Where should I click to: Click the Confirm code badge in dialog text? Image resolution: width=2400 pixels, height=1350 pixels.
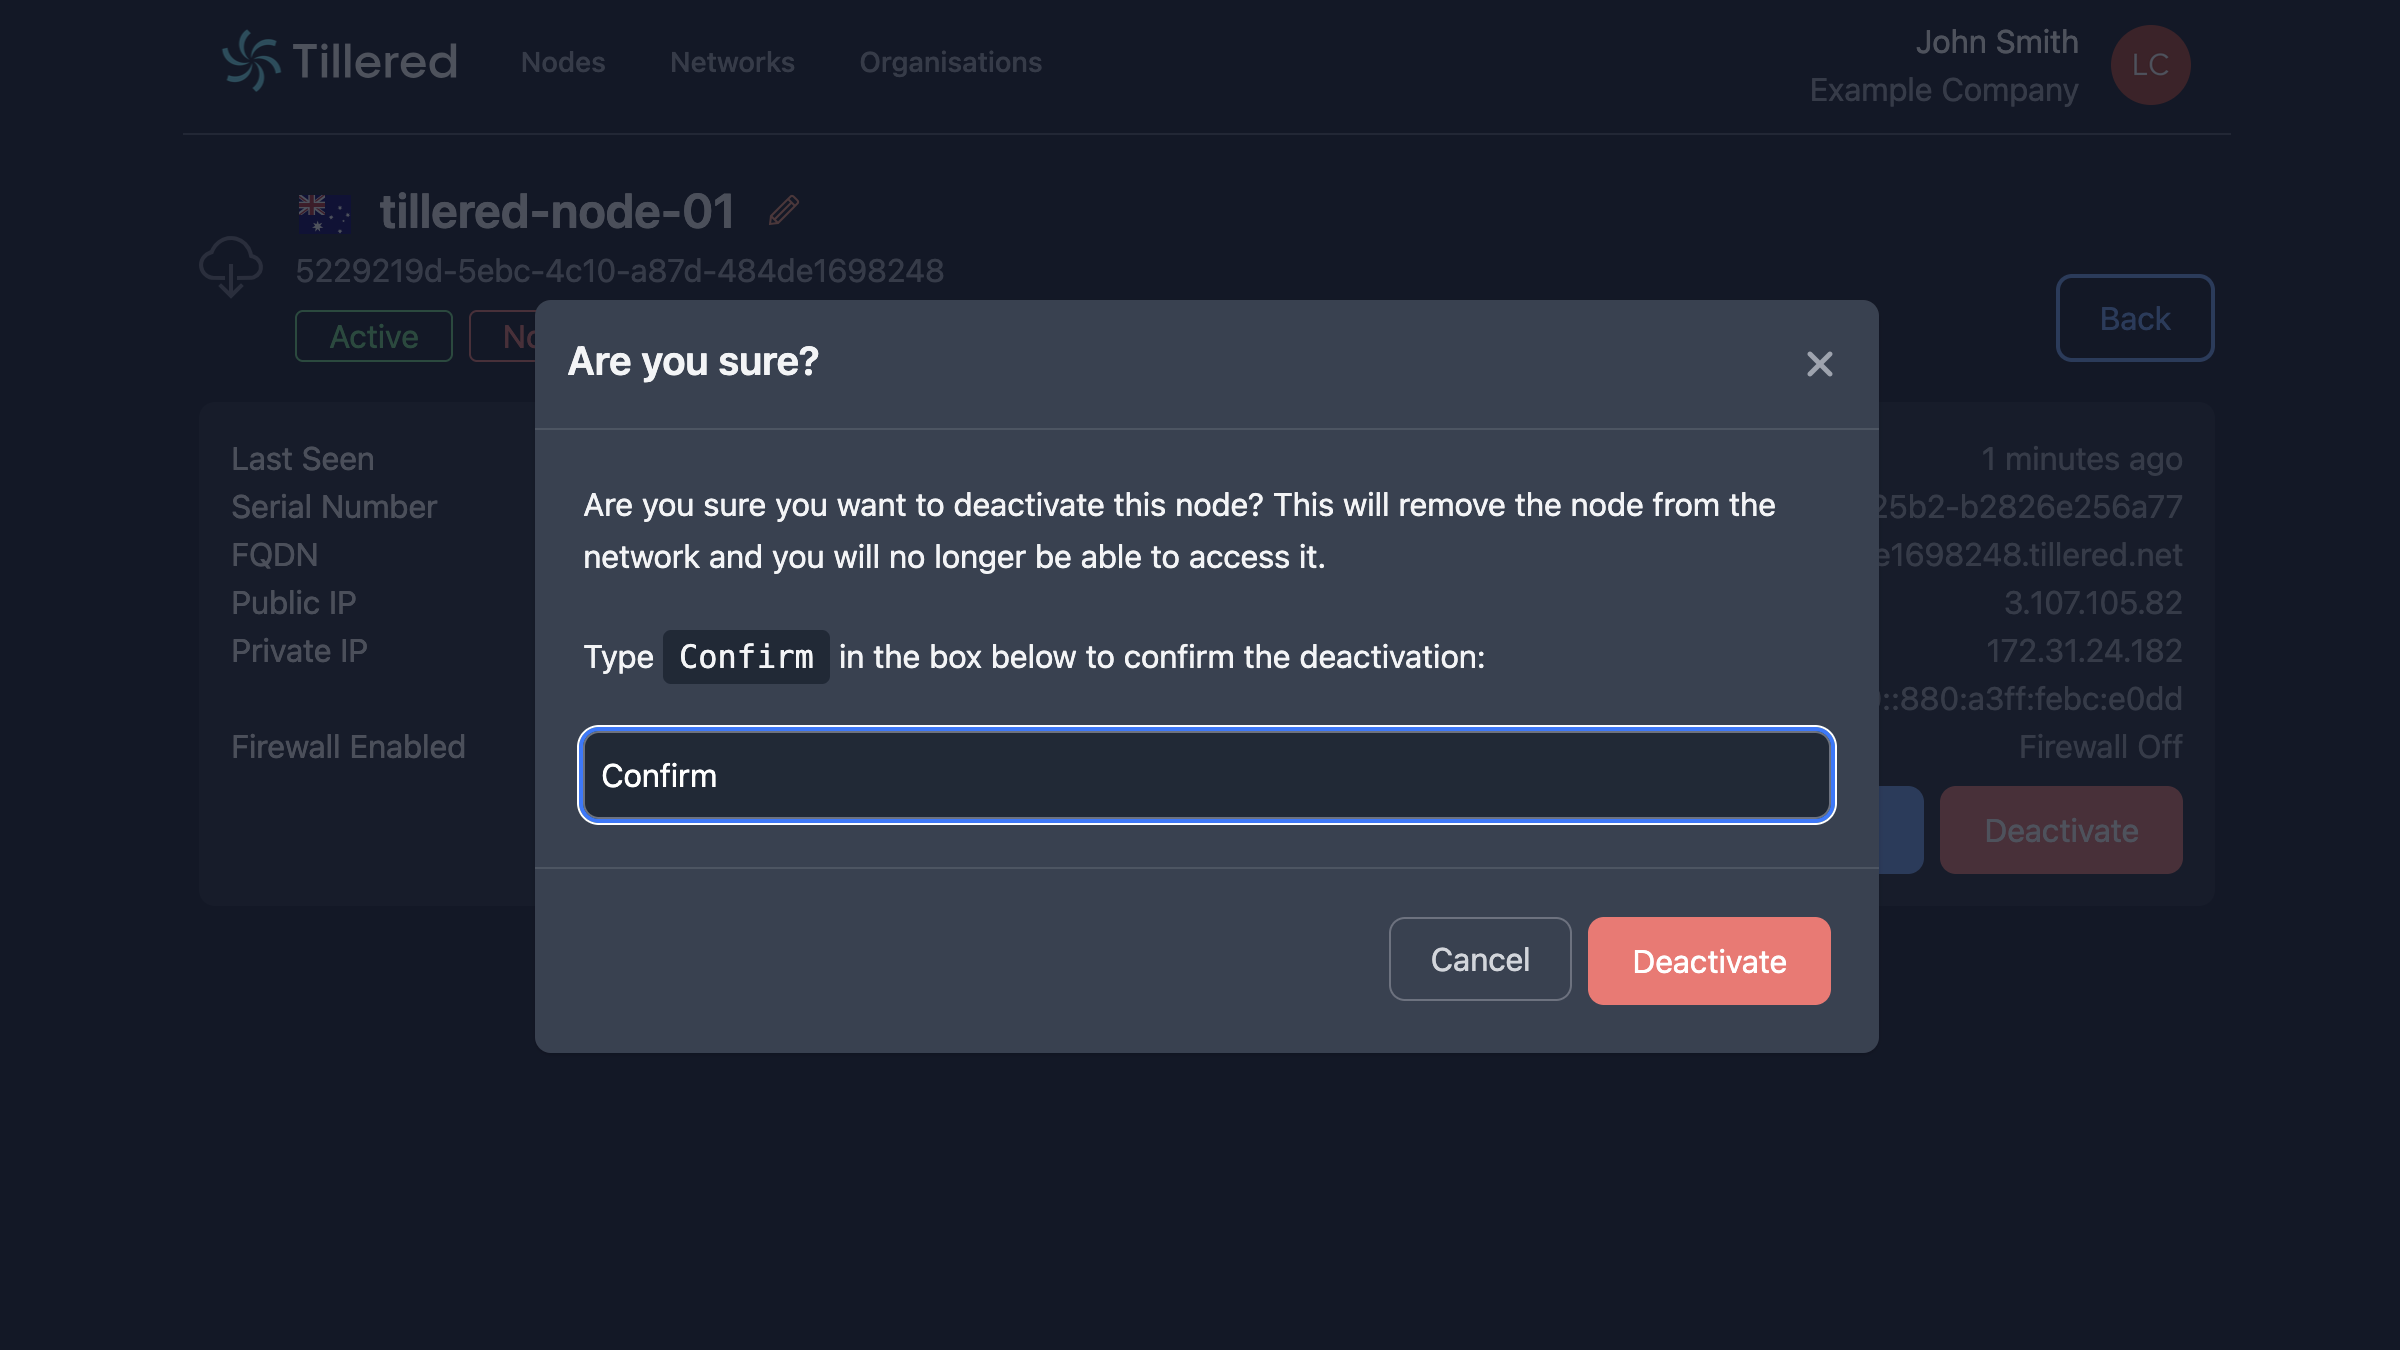744,657
